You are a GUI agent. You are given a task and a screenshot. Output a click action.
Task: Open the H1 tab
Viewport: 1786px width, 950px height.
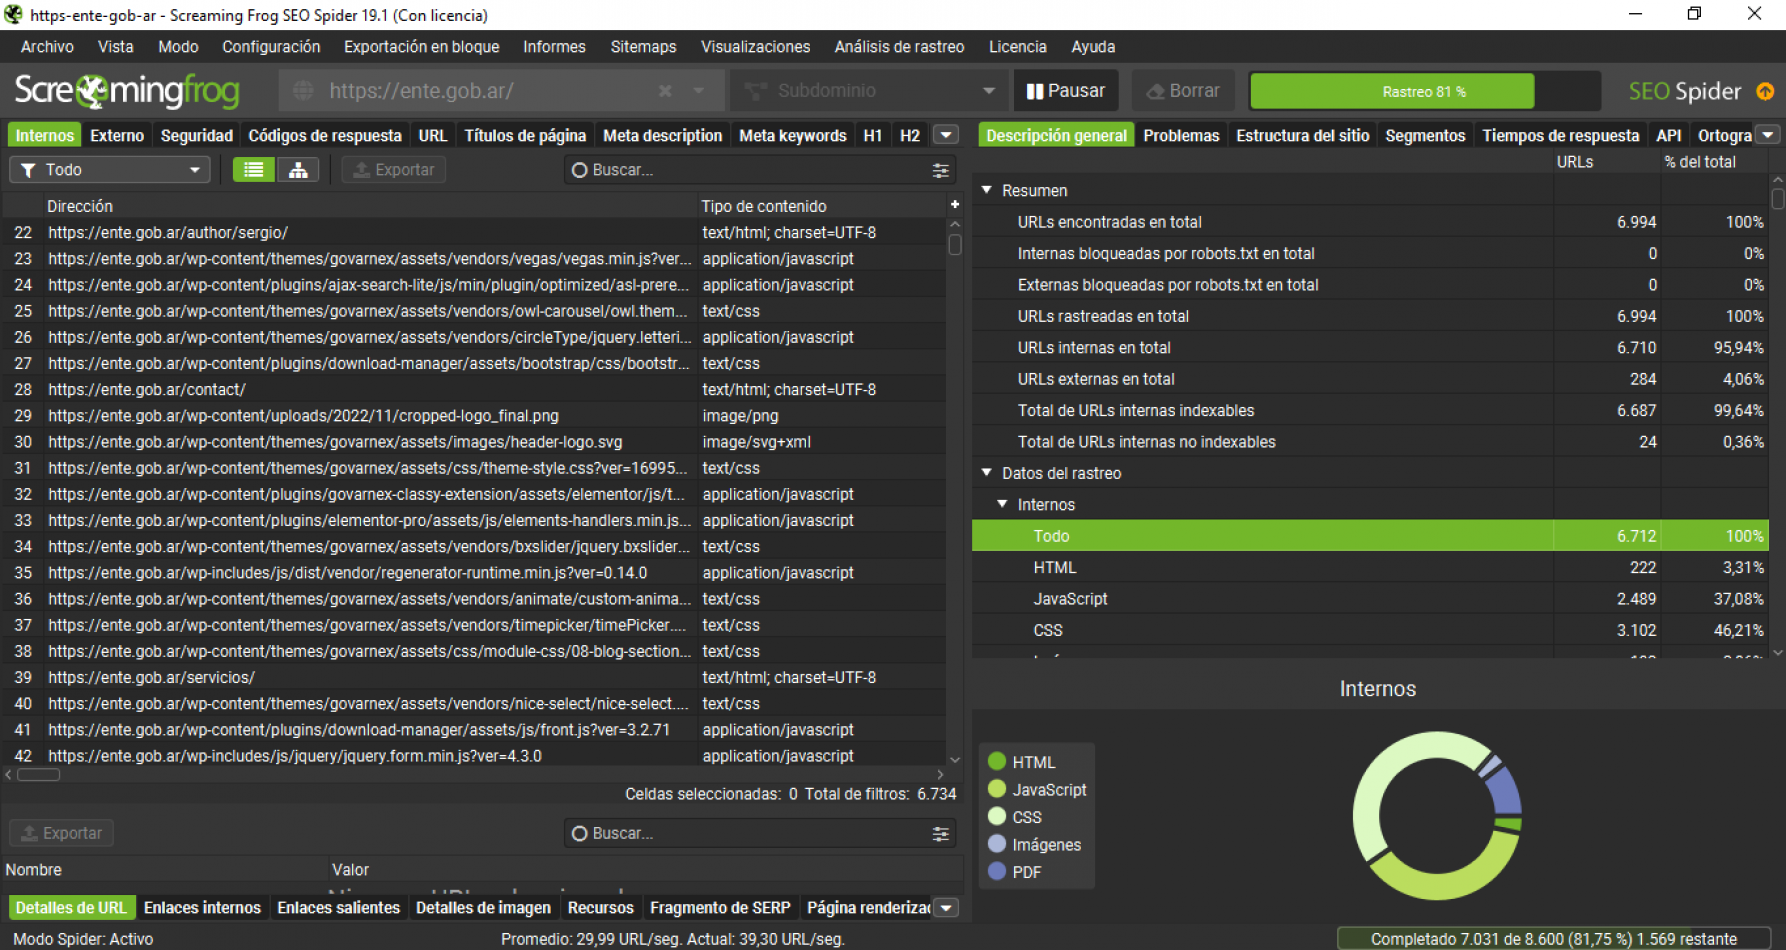coord(873,135)
